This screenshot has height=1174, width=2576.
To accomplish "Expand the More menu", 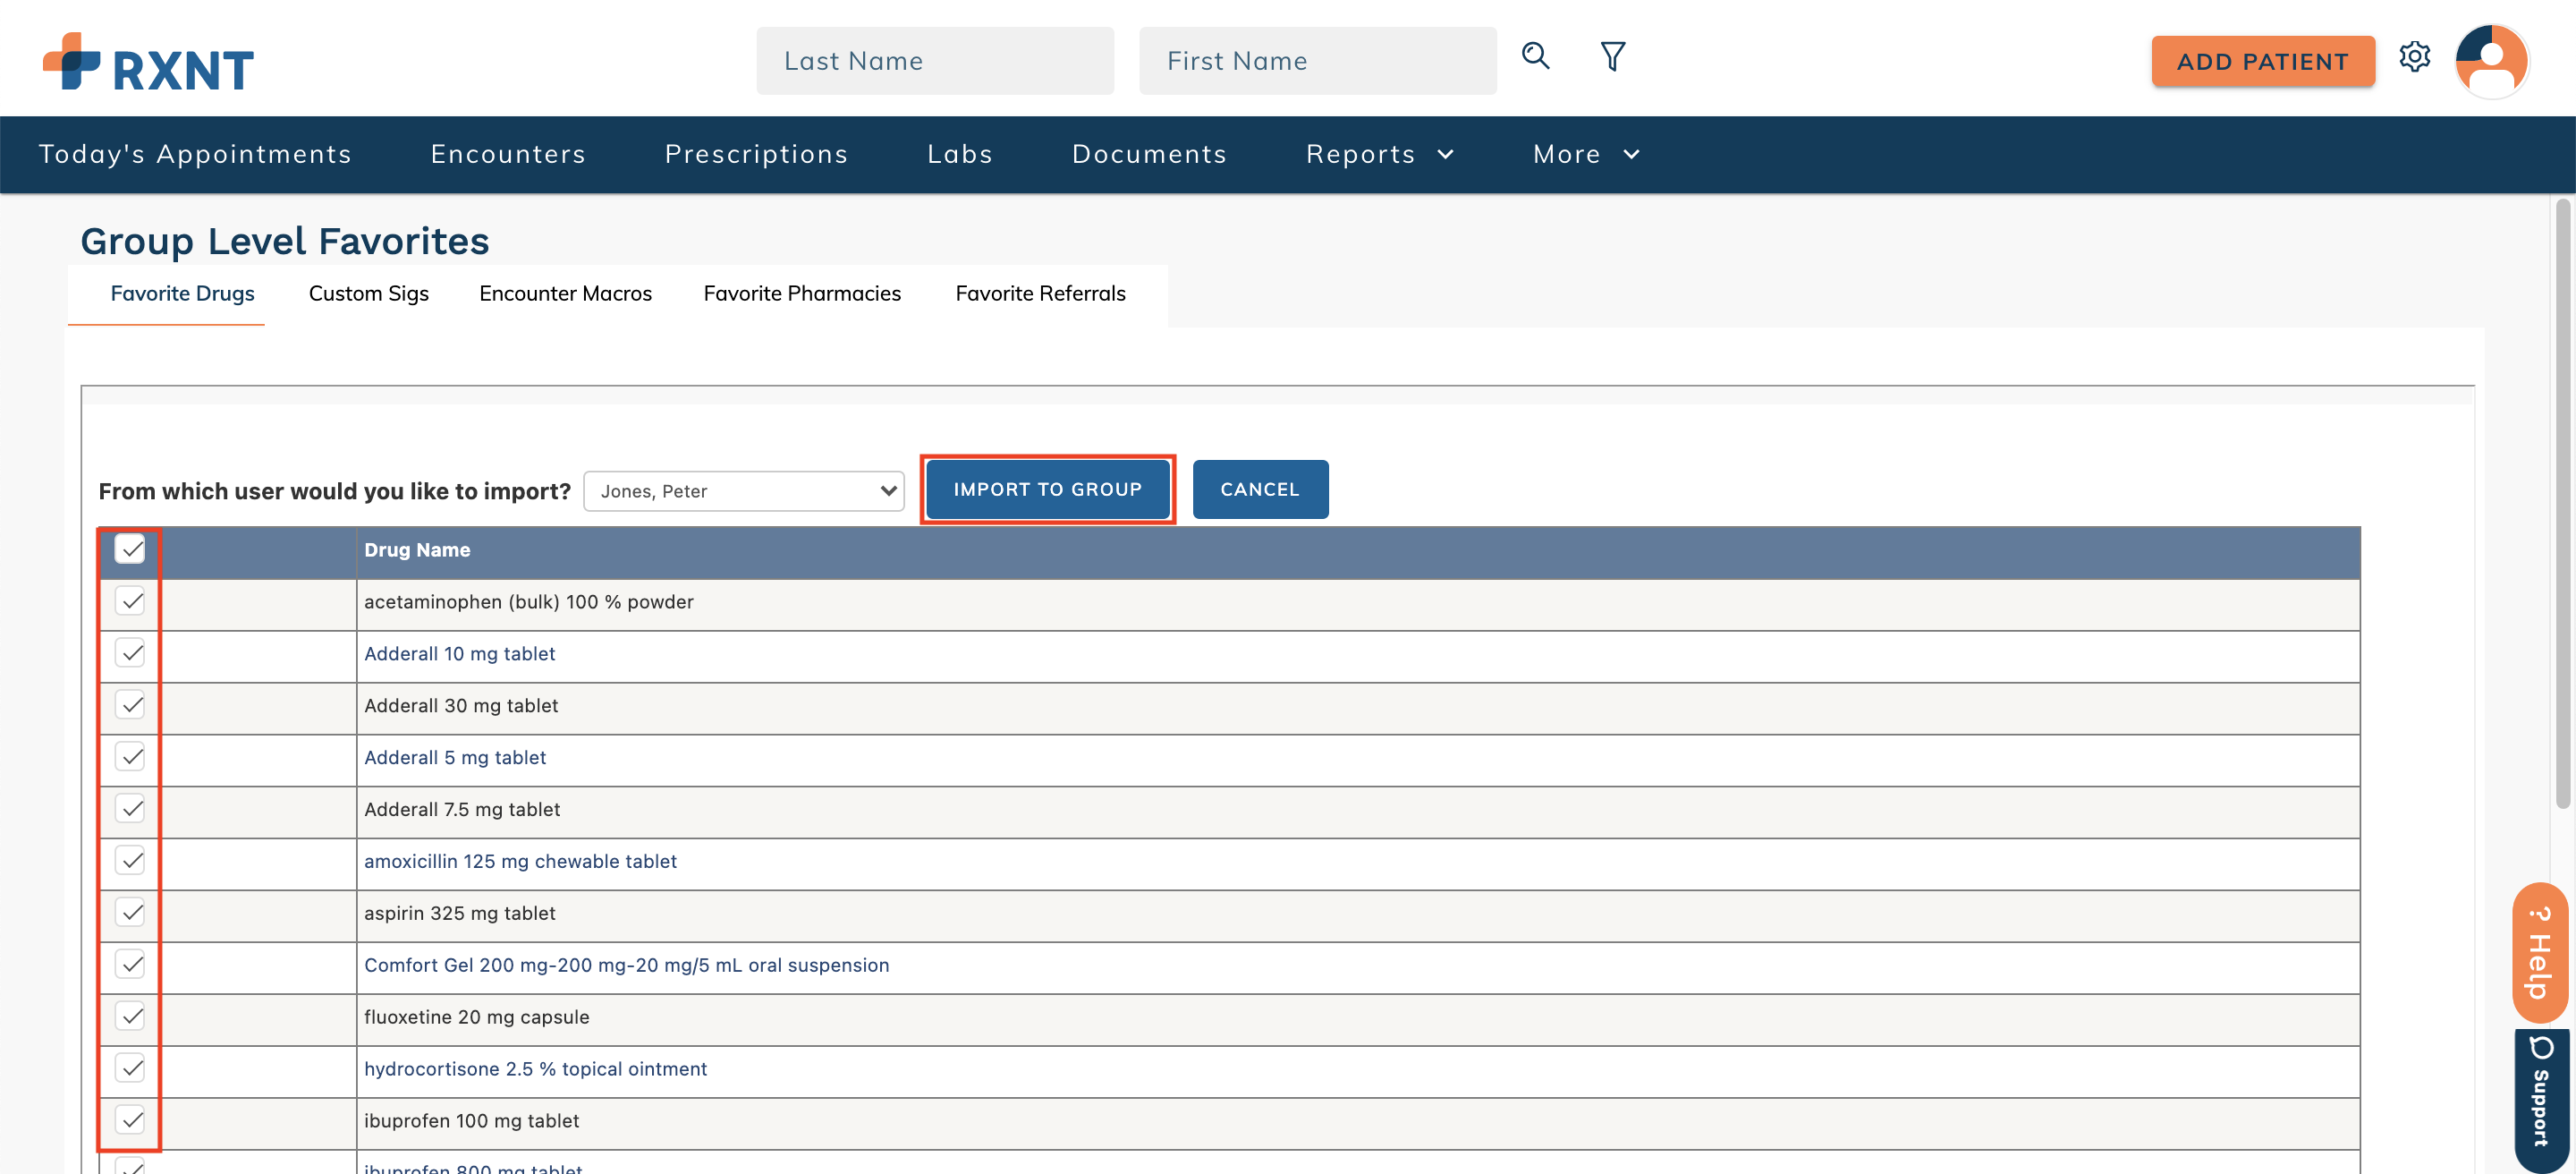I will (1585, 154).
